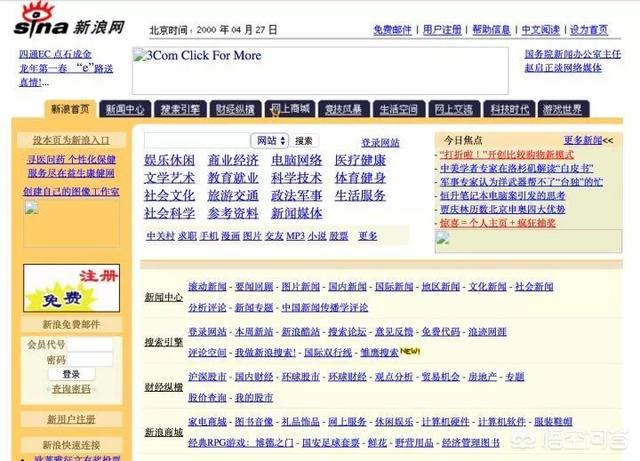Click the 中关村 quick keyword link
Screen dimensions: 640x461
[x=160, y=236]
